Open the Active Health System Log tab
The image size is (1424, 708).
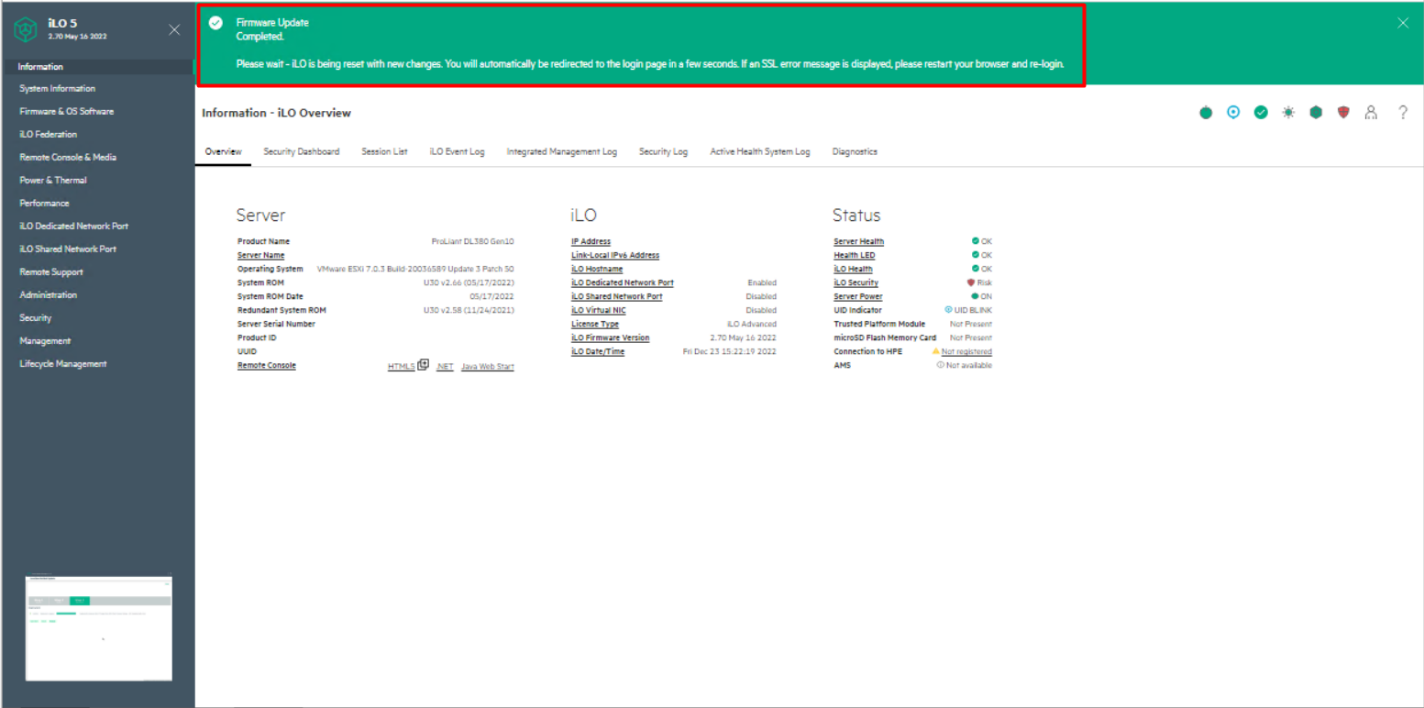(x=760, y=152)
